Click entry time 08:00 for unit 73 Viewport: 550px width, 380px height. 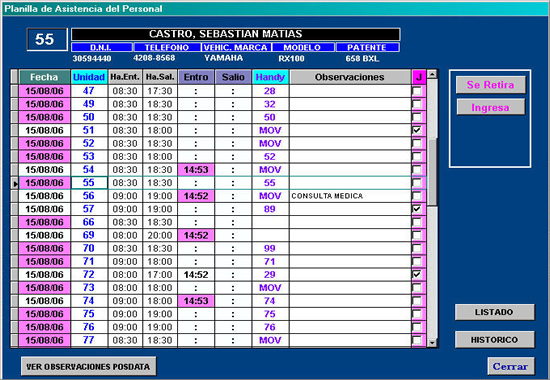[x=125, y=288]
